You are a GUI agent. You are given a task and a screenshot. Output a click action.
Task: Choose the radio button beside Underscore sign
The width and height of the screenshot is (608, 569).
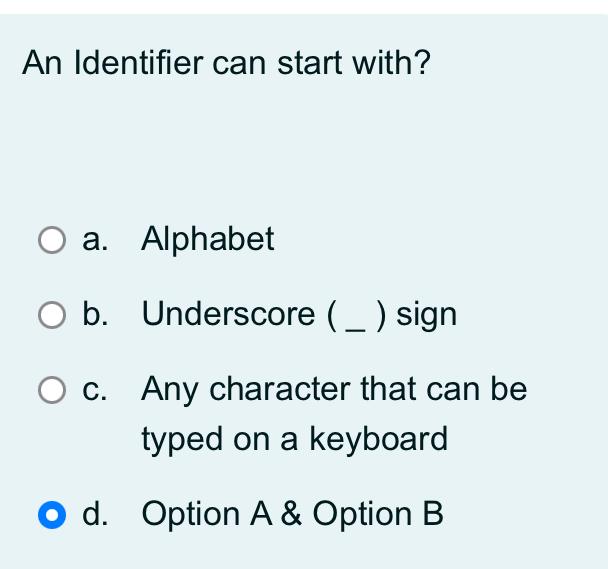click(50, 316)
